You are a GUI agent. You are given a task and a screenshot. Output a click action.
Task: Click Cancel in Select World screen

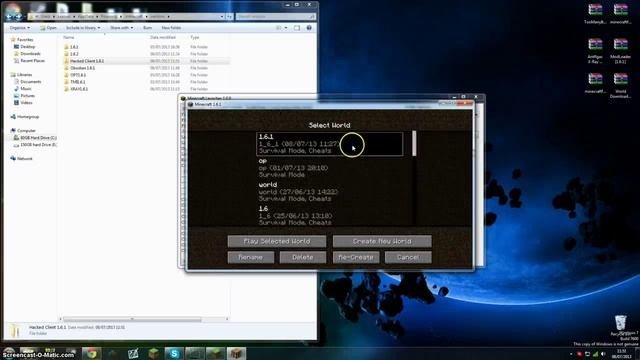coord(408,257)
